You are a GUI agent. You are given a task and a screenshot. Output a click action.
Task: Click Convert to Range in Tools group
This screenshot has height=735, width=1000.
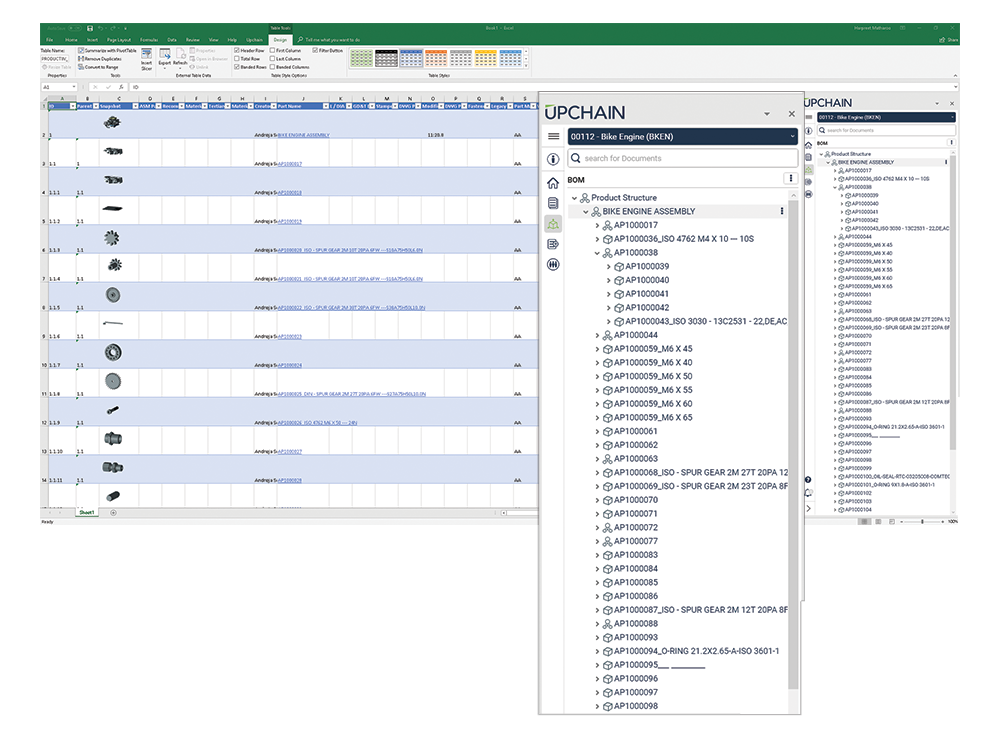coord(98,67)
